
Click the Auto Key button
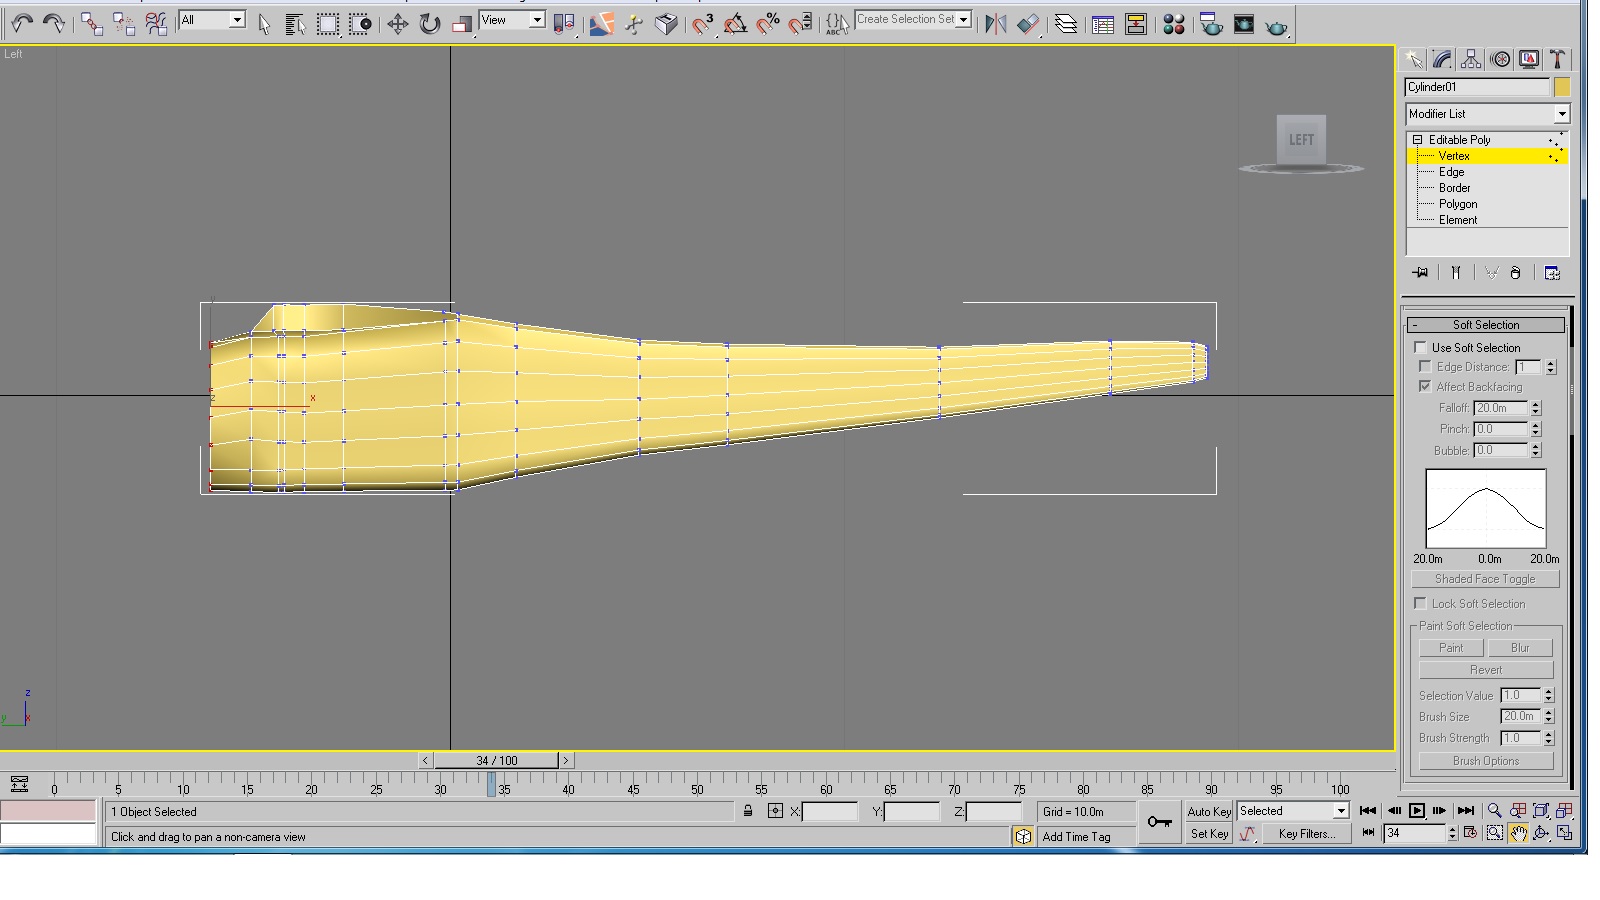coord(1209,812)
